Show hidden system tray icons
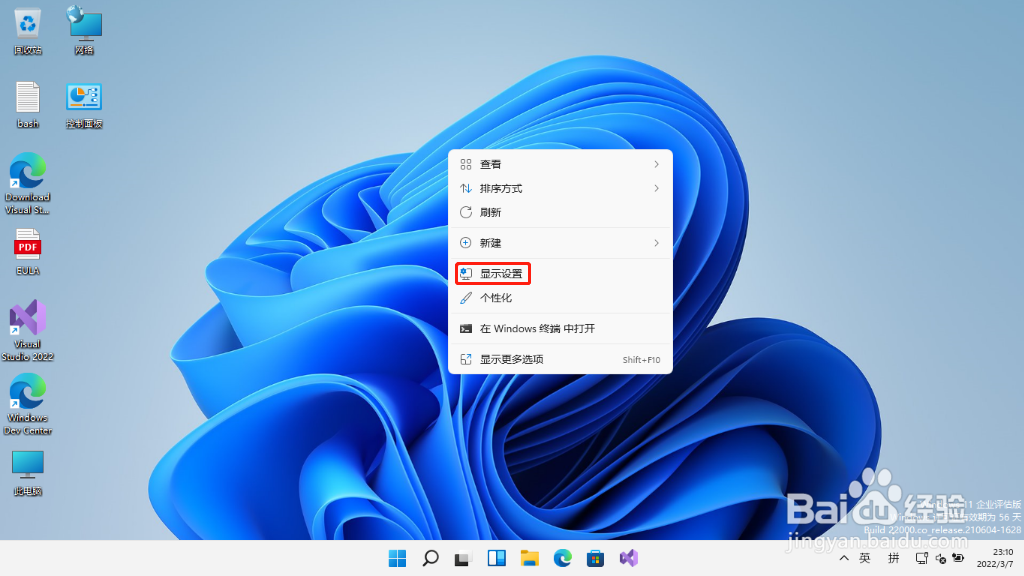This screenshot has width=1024, height=576. (x=844, y=558)
